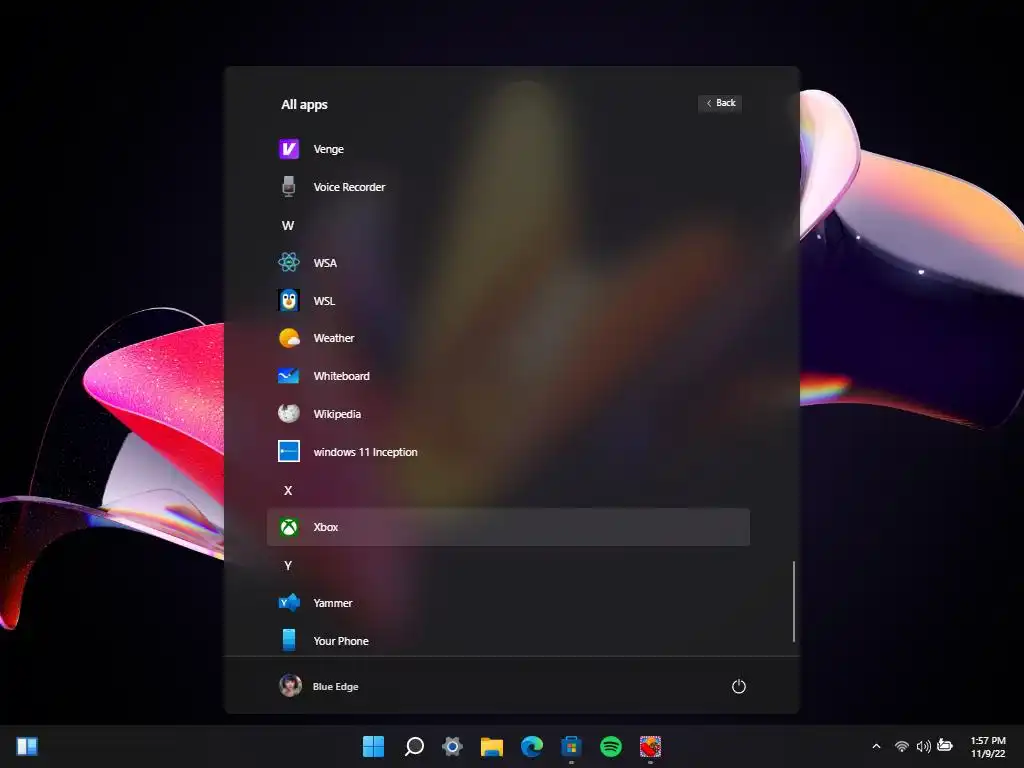1024x768 pixels.
Task: Click the All apps list scrollbar
Action: point(793,601)
